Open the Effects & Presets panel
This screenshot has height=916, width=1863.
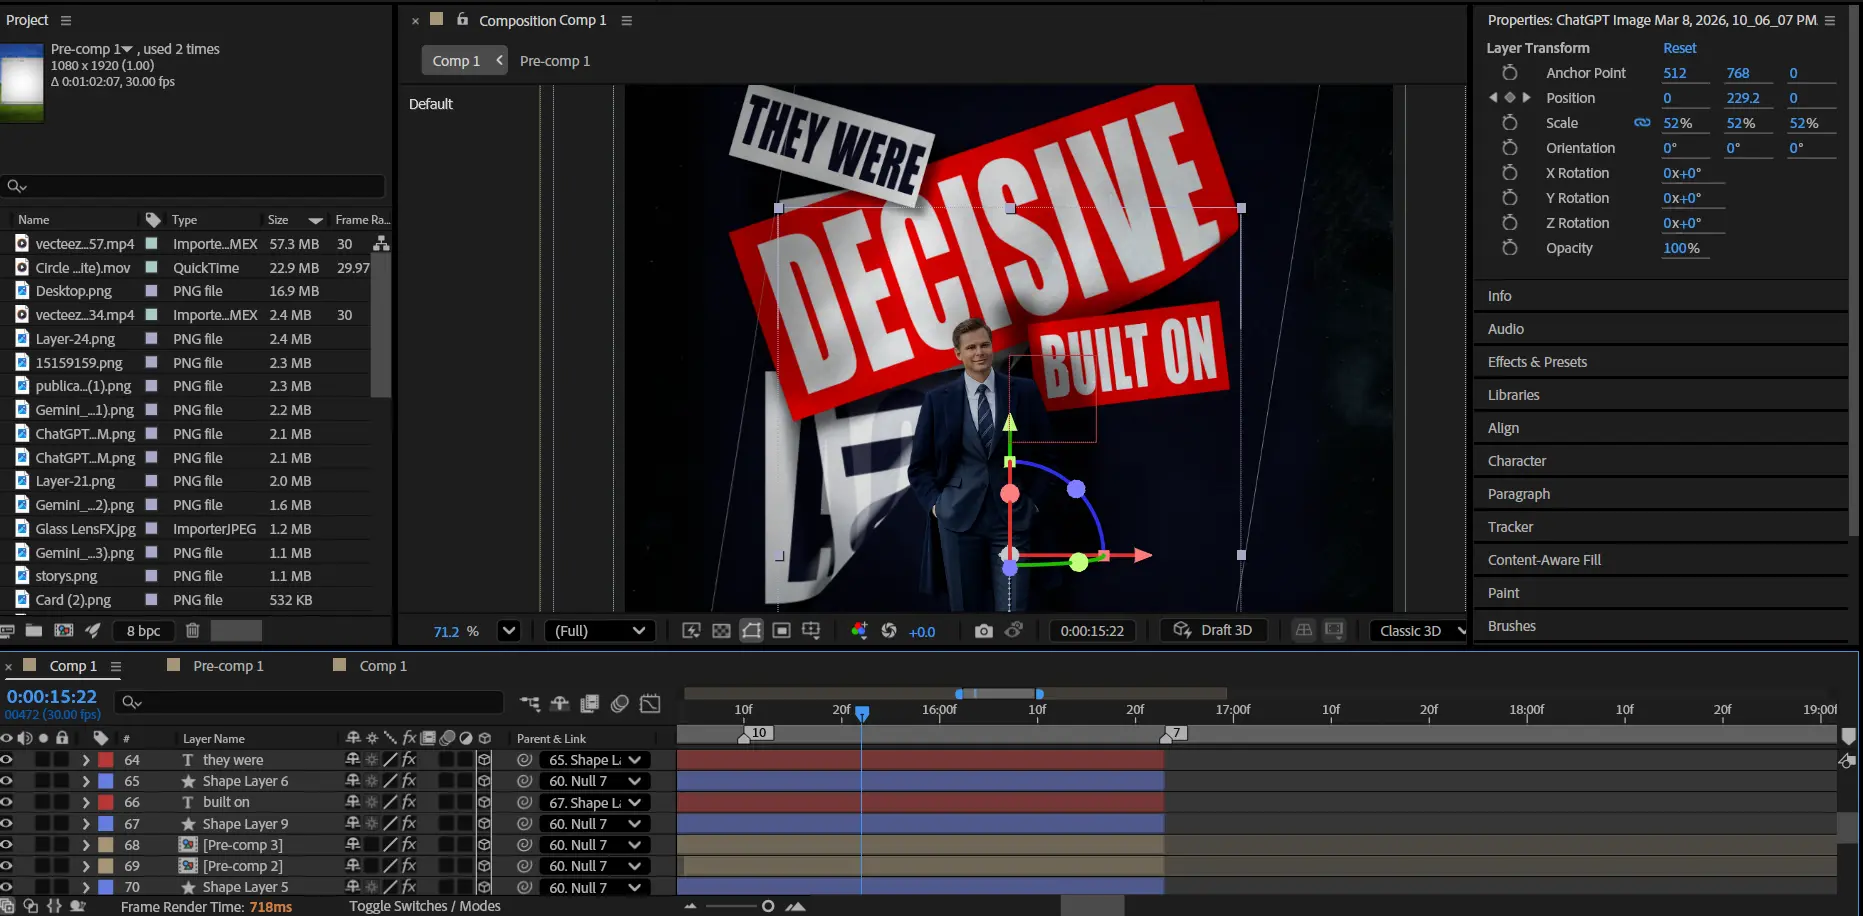coord(1537,362)
